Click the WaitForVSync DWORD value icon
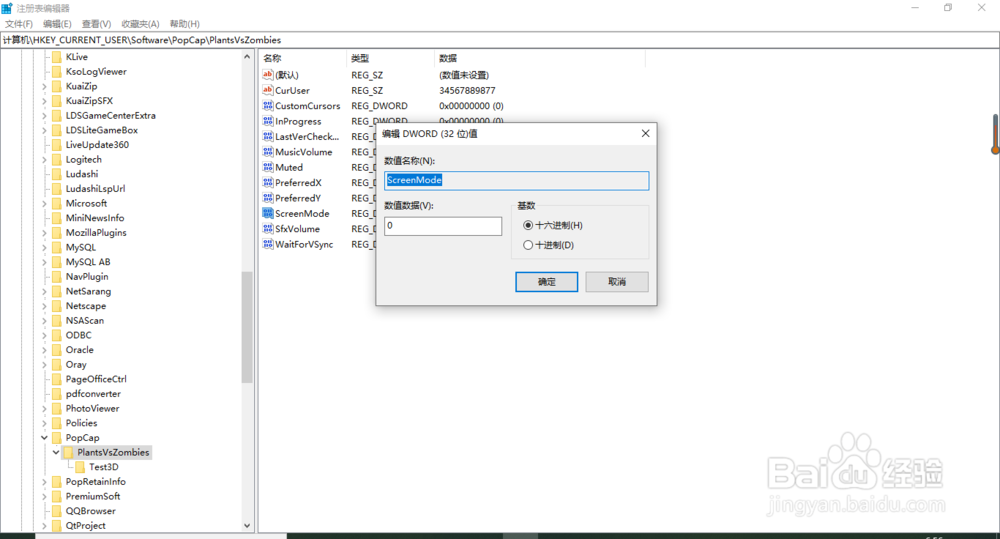This screenshot has height=539, width=1000. [268, 244]
